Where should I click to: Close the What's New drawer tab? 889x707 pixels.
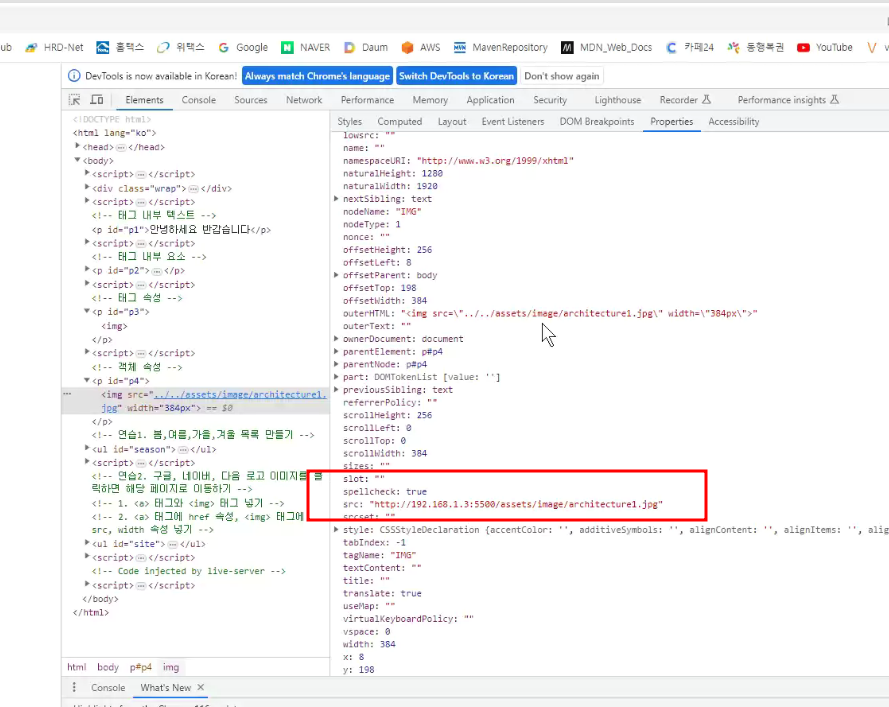(201, 687)
